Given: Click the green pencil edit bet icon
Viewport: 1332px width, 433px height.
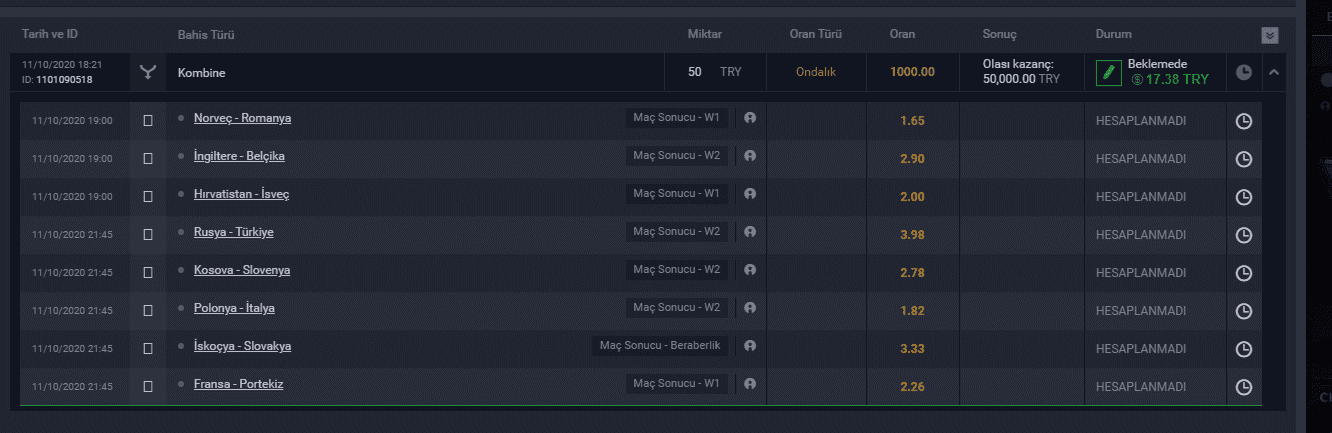Looking at the screenshot, I should point(1108,72).
